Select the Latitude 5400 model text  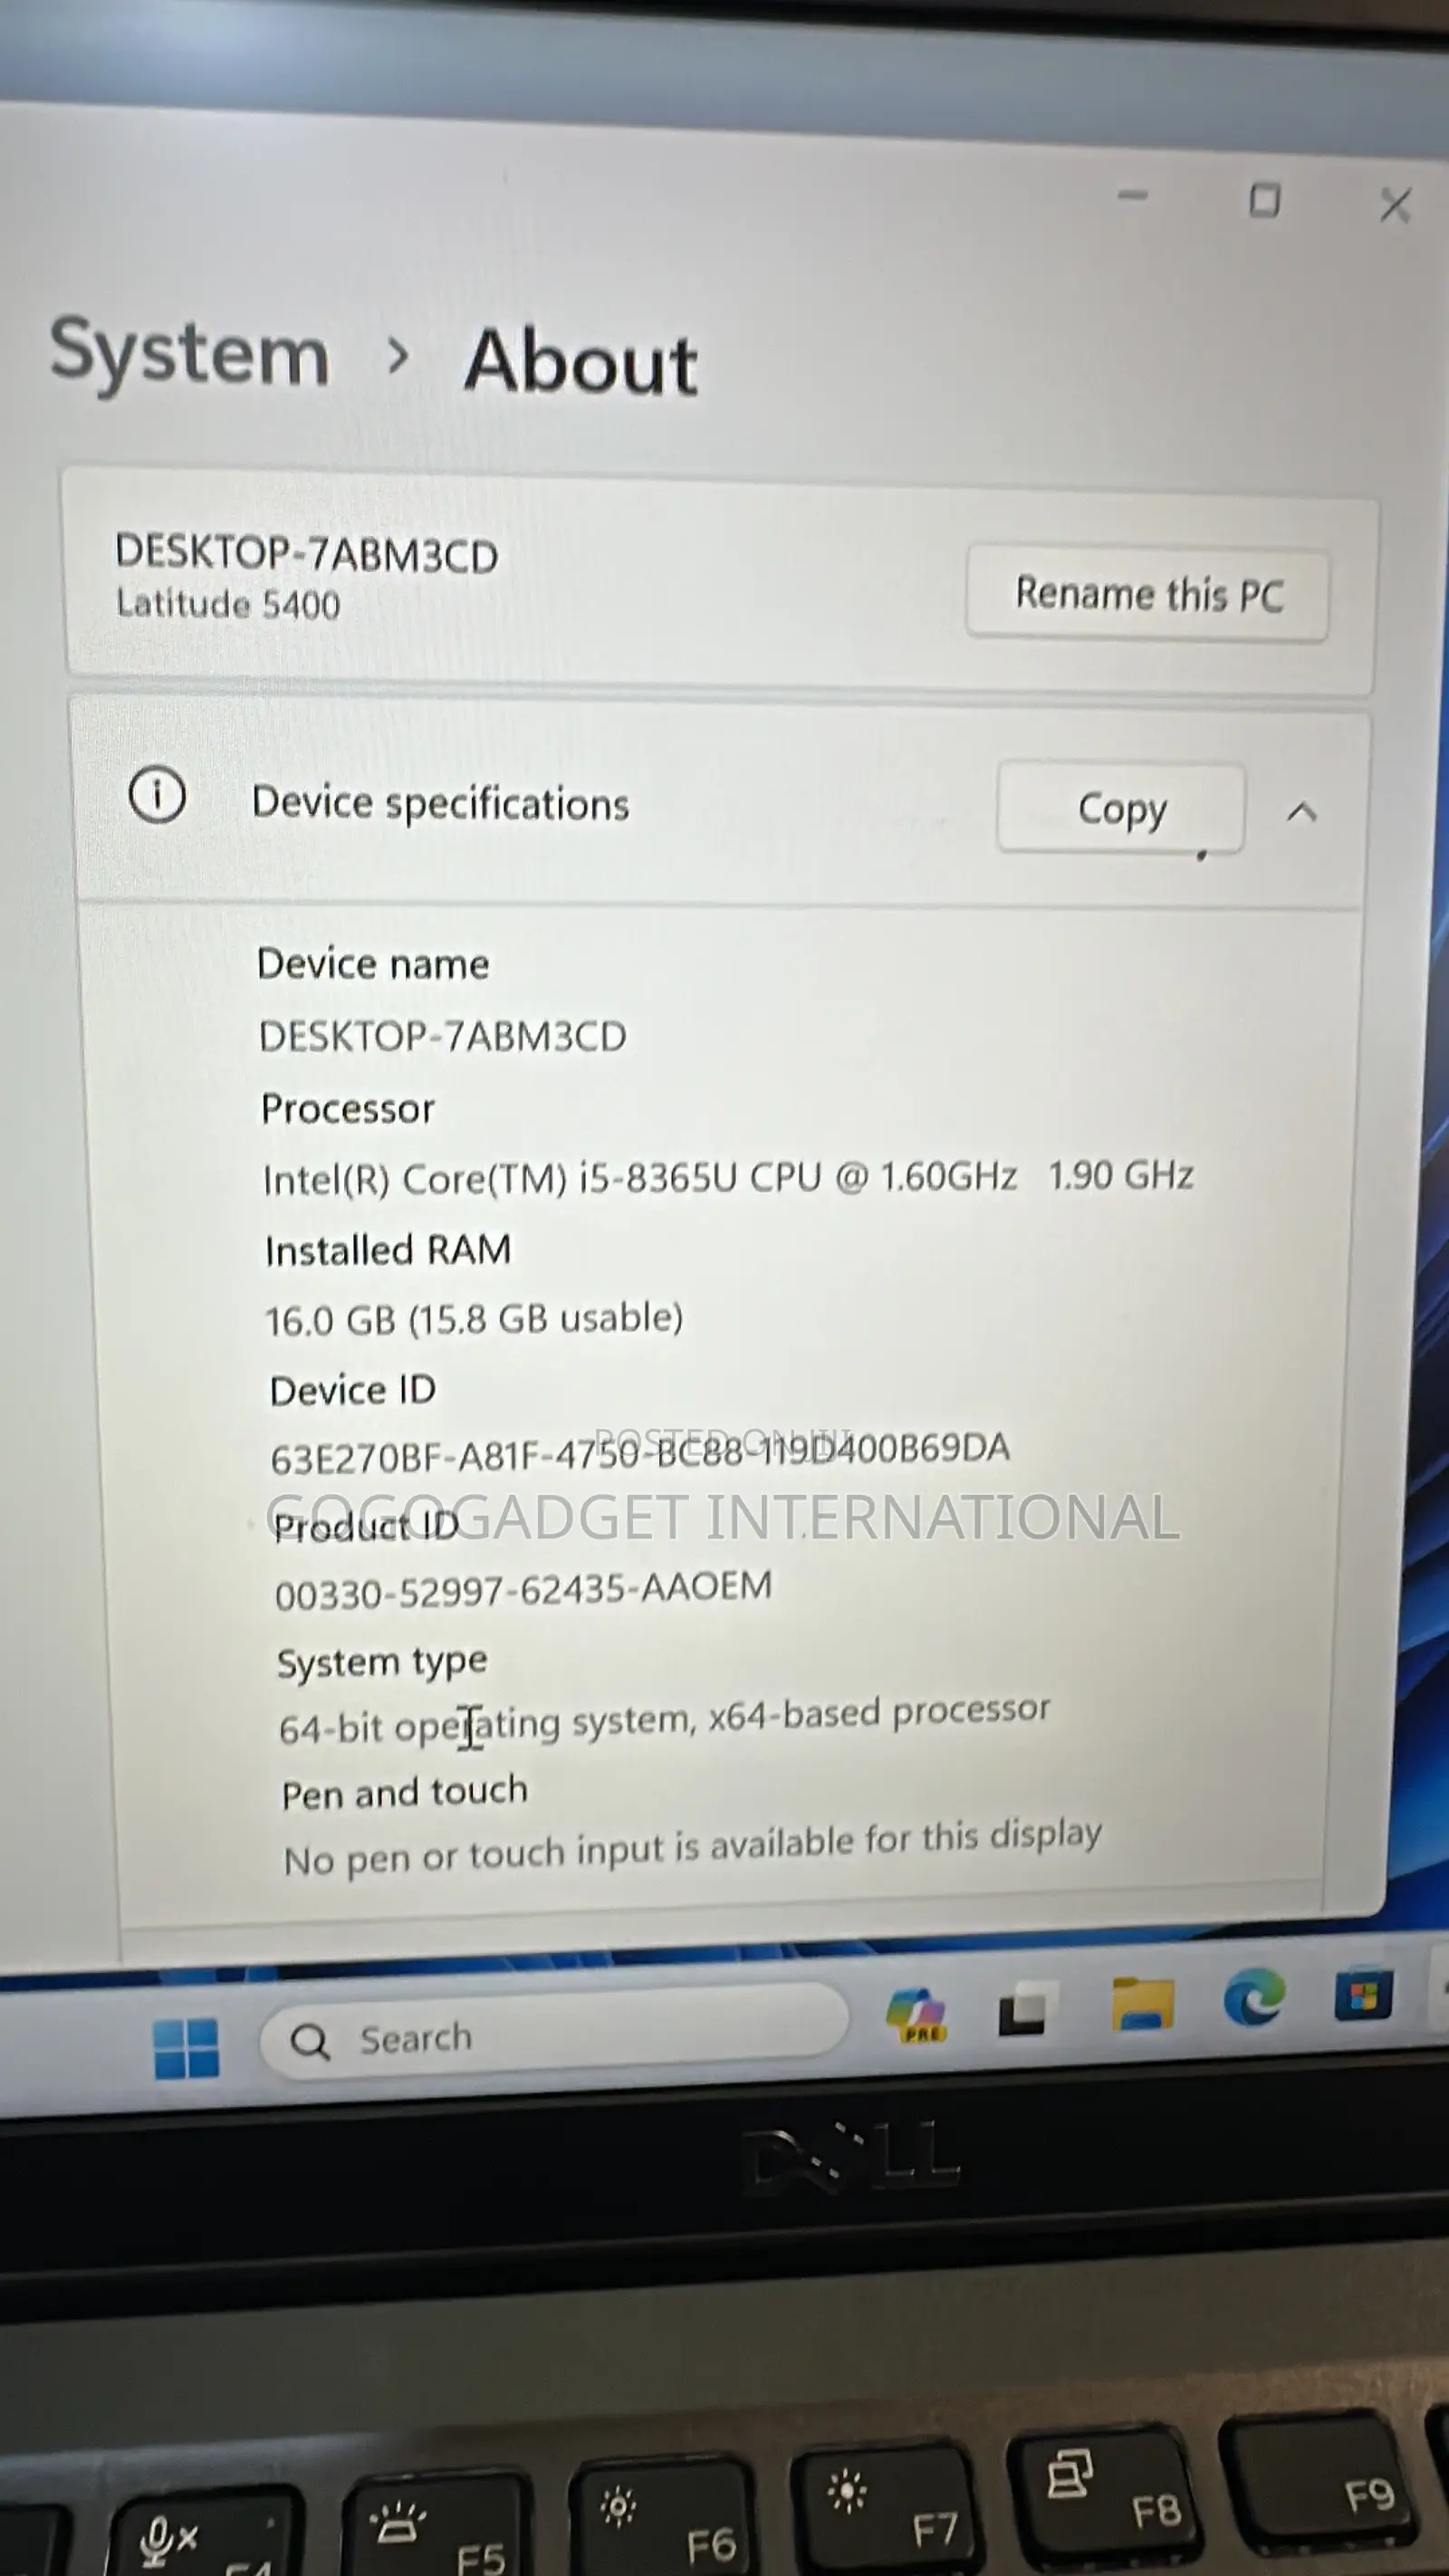(x=228, y=603)
